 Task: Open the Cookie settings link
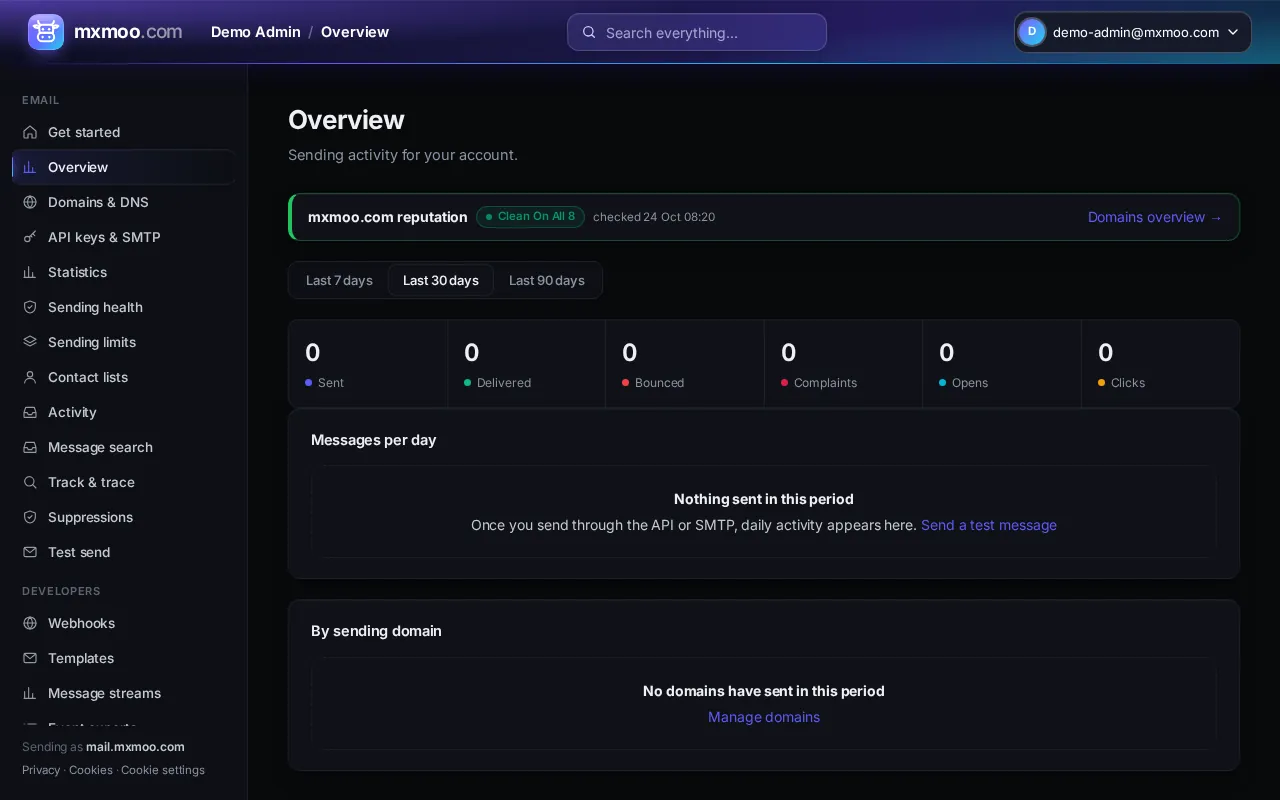(x=163, y=770)
